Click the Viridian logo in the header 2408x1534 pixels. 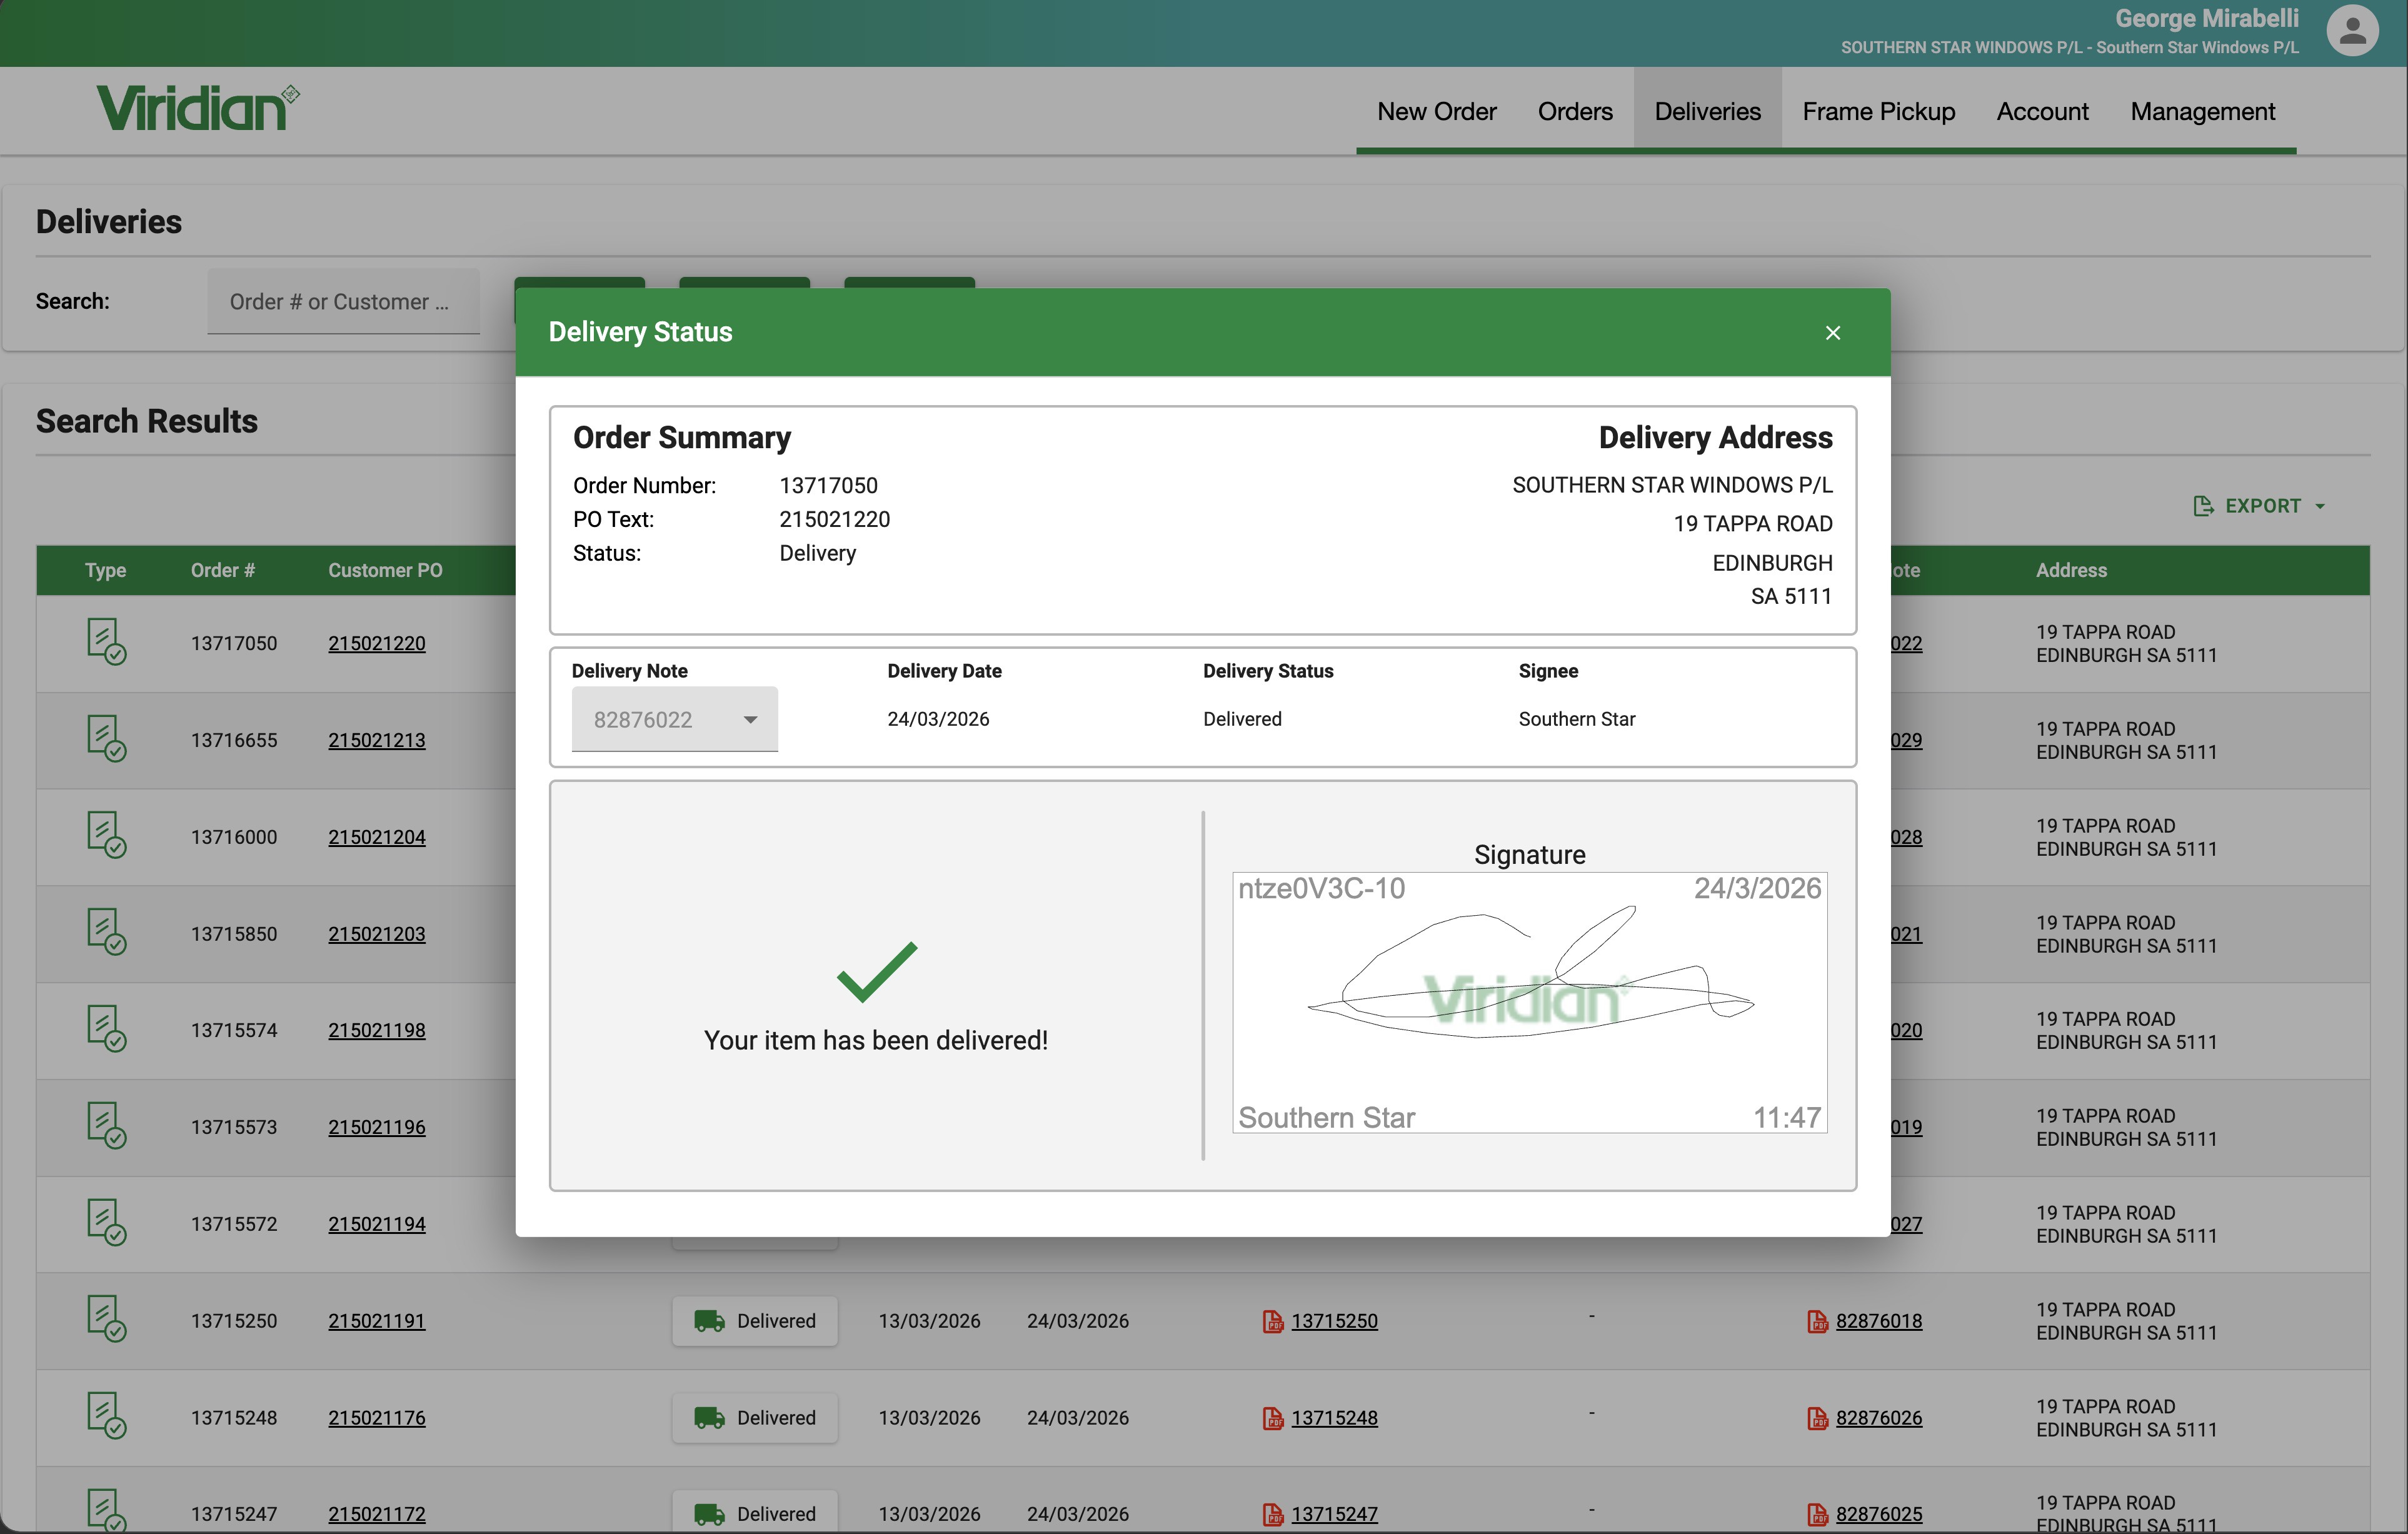[x=198, y=108]
